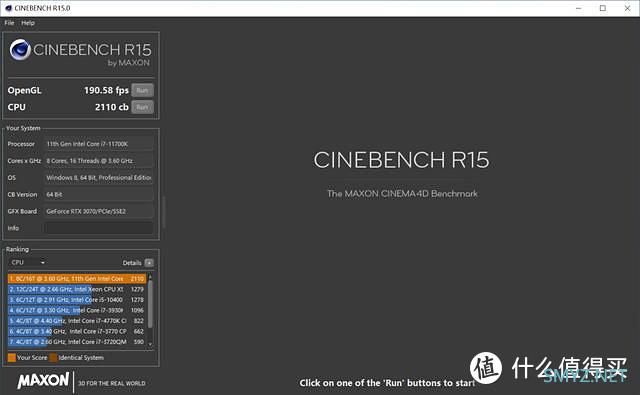Screen dimensions: 640x395
Task: Click ranking list scroll up arrow
Action: (150, 277)
